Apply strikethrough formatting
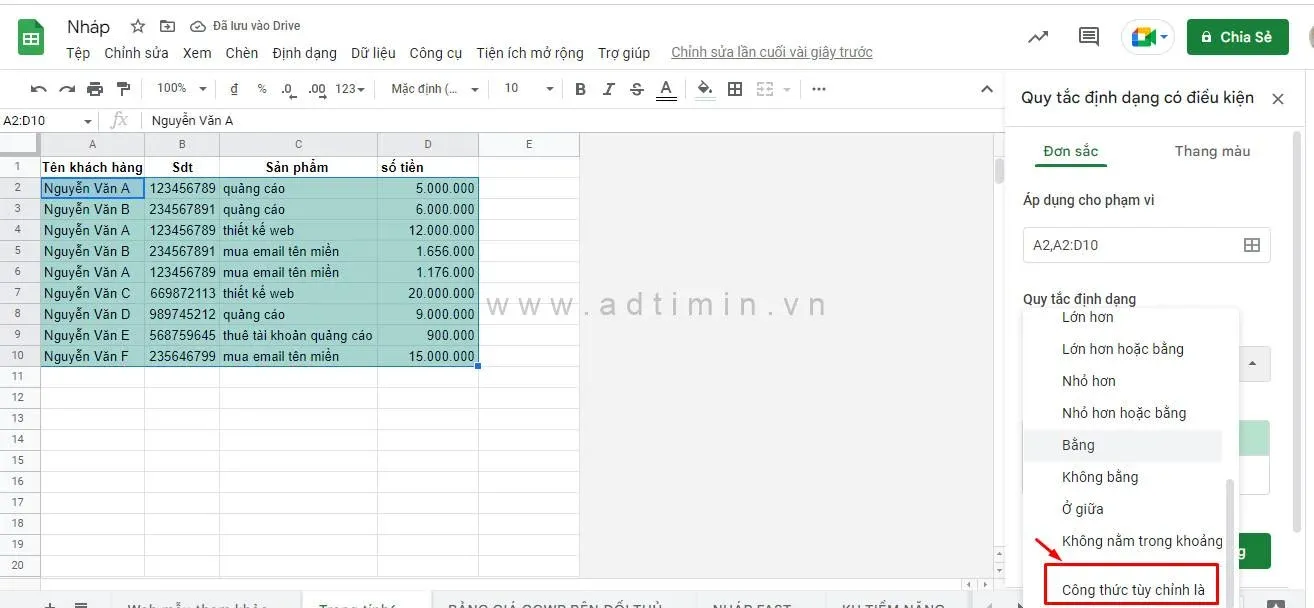The image size is (1314, 608). [x=637, y=89]
